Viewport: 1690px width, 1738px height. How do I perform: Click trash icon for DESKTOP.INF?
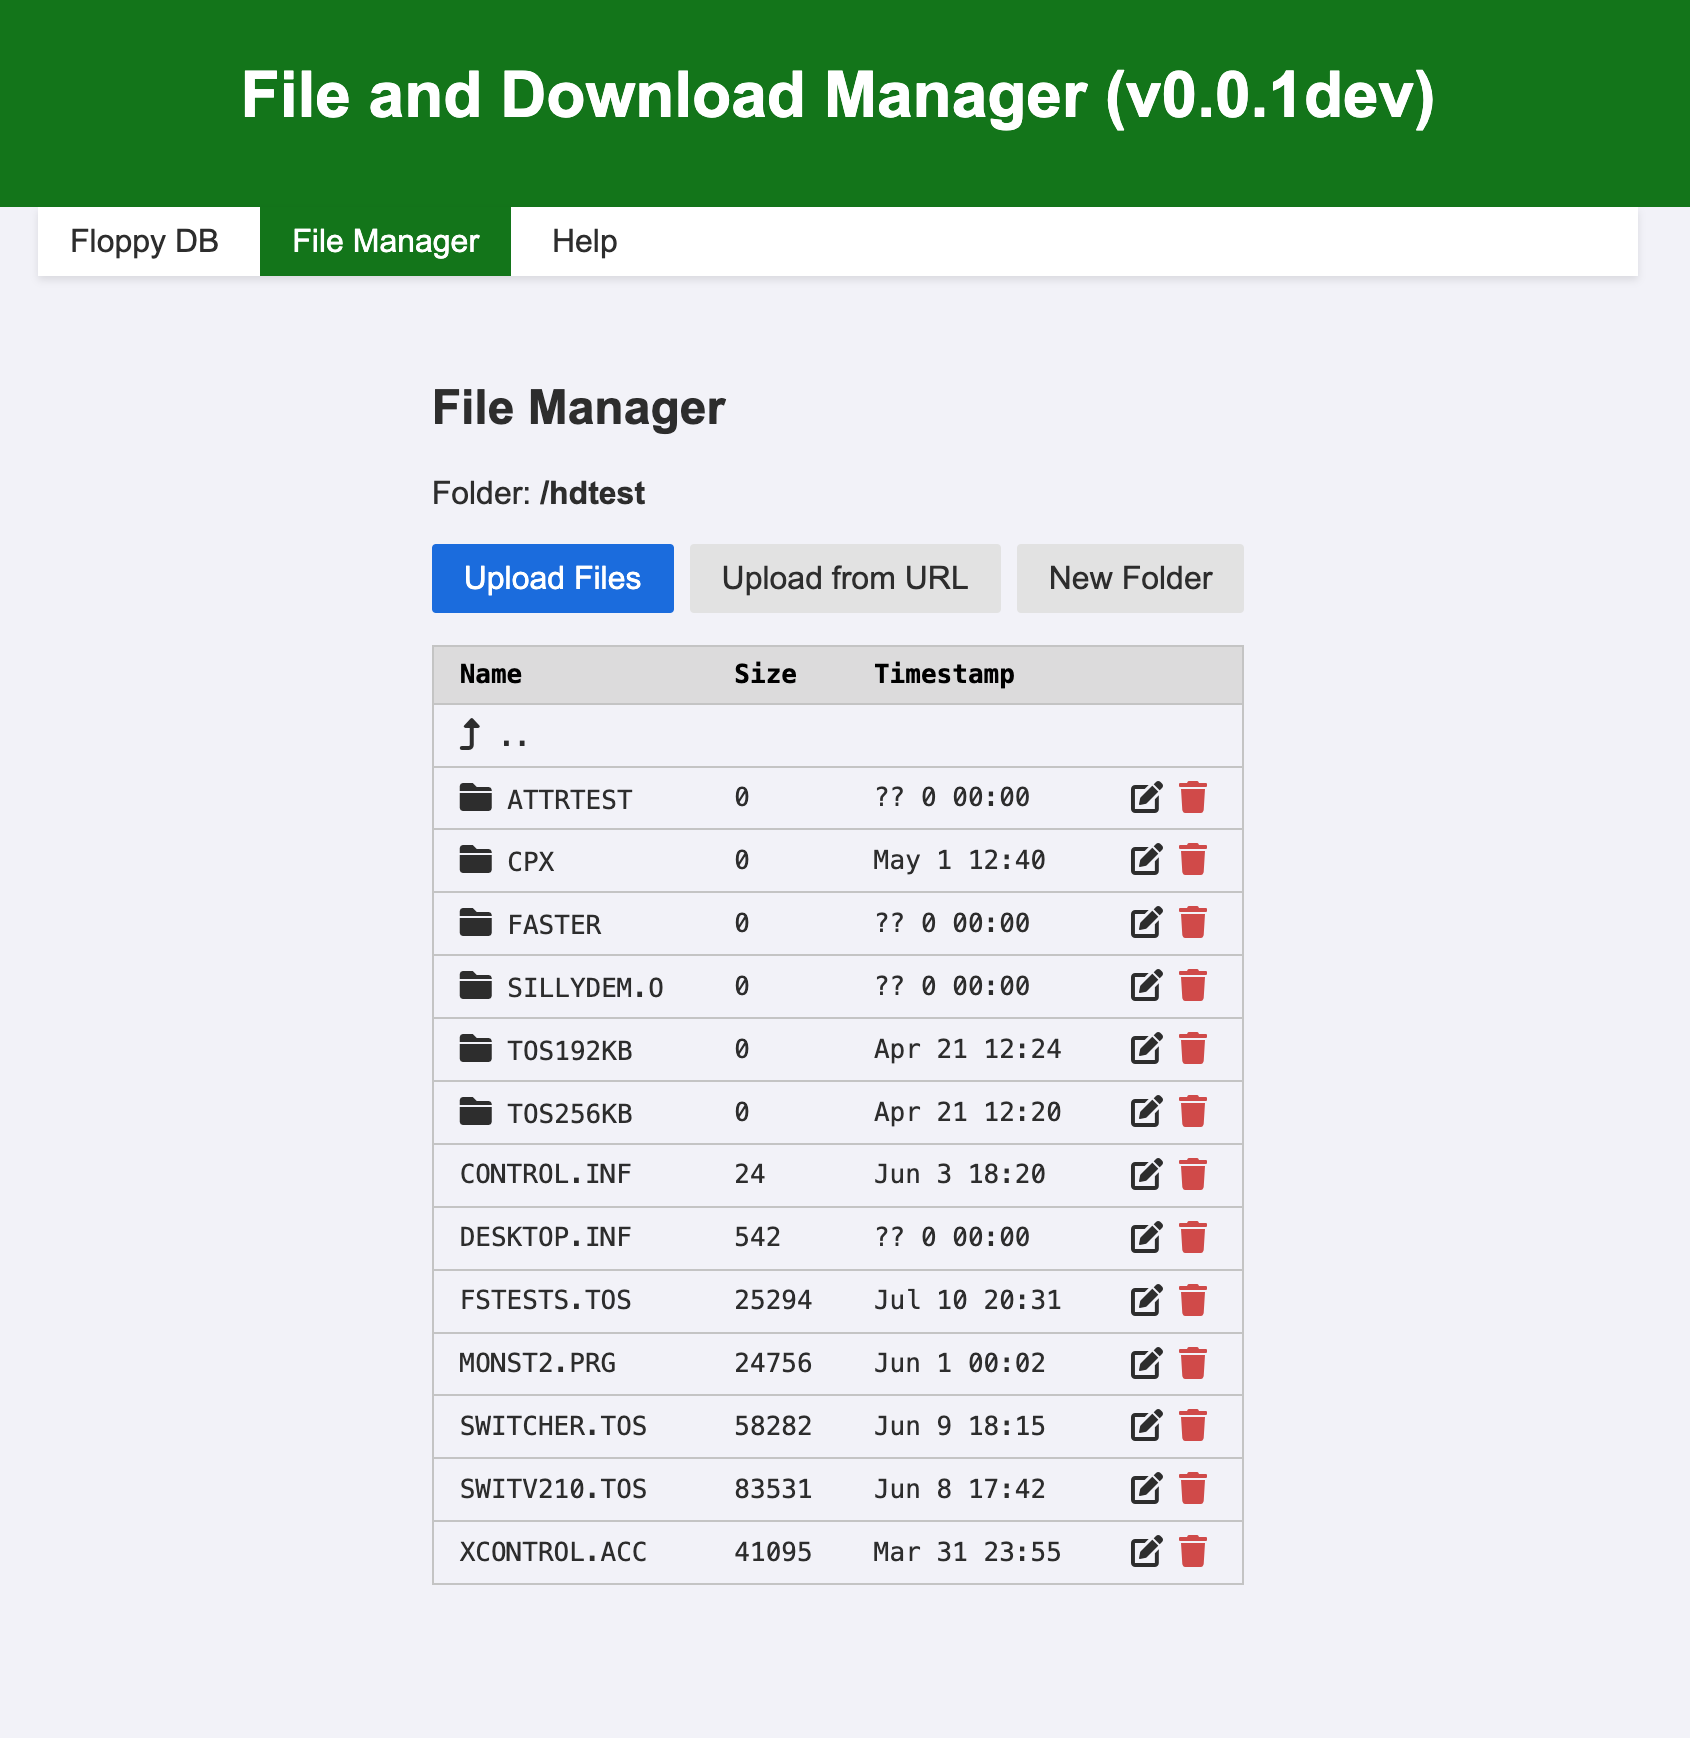point(1193,1237)
